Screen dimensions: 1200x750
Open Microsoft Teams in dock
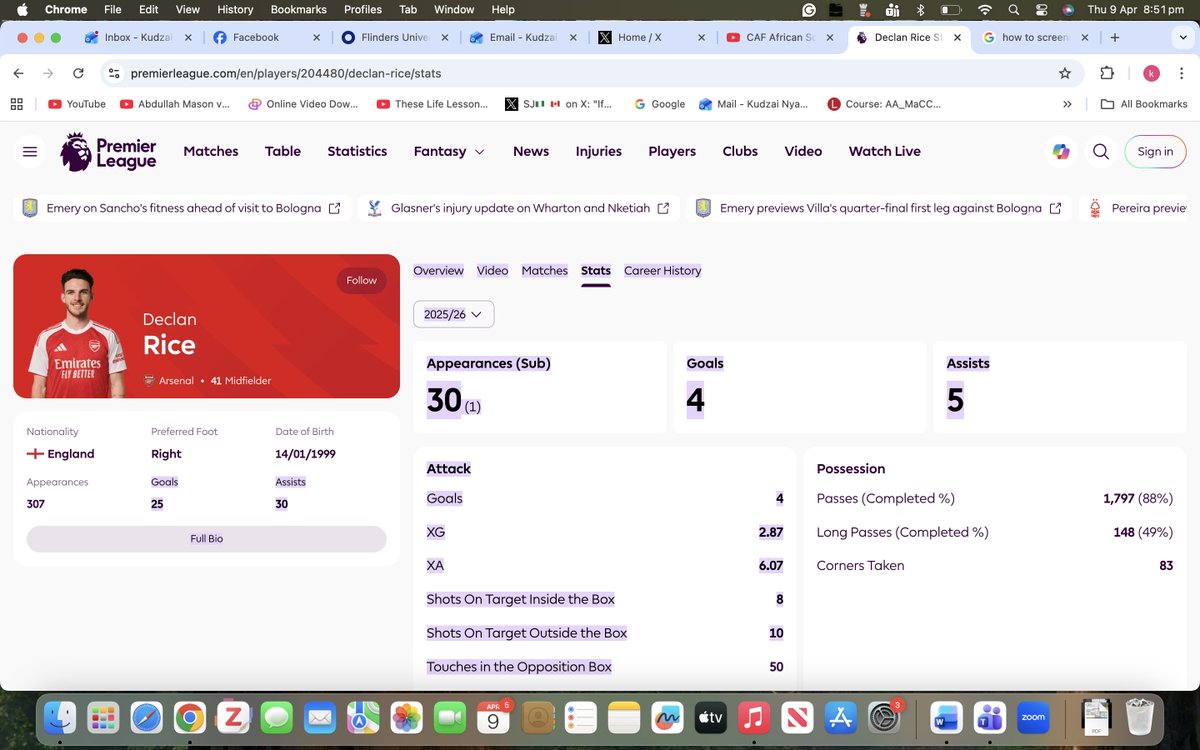click(990, 717)
